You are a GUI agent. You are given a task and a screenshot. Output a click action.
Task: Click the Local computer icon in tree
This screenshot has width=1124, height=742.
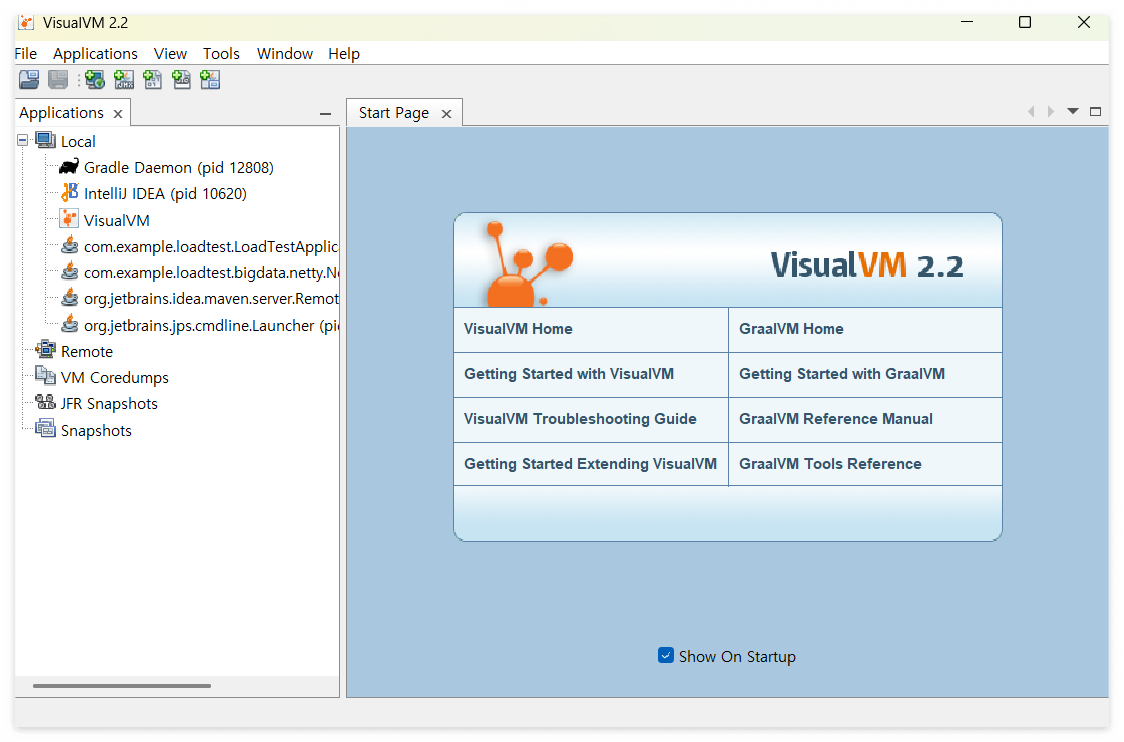click(x=46, y=141)
